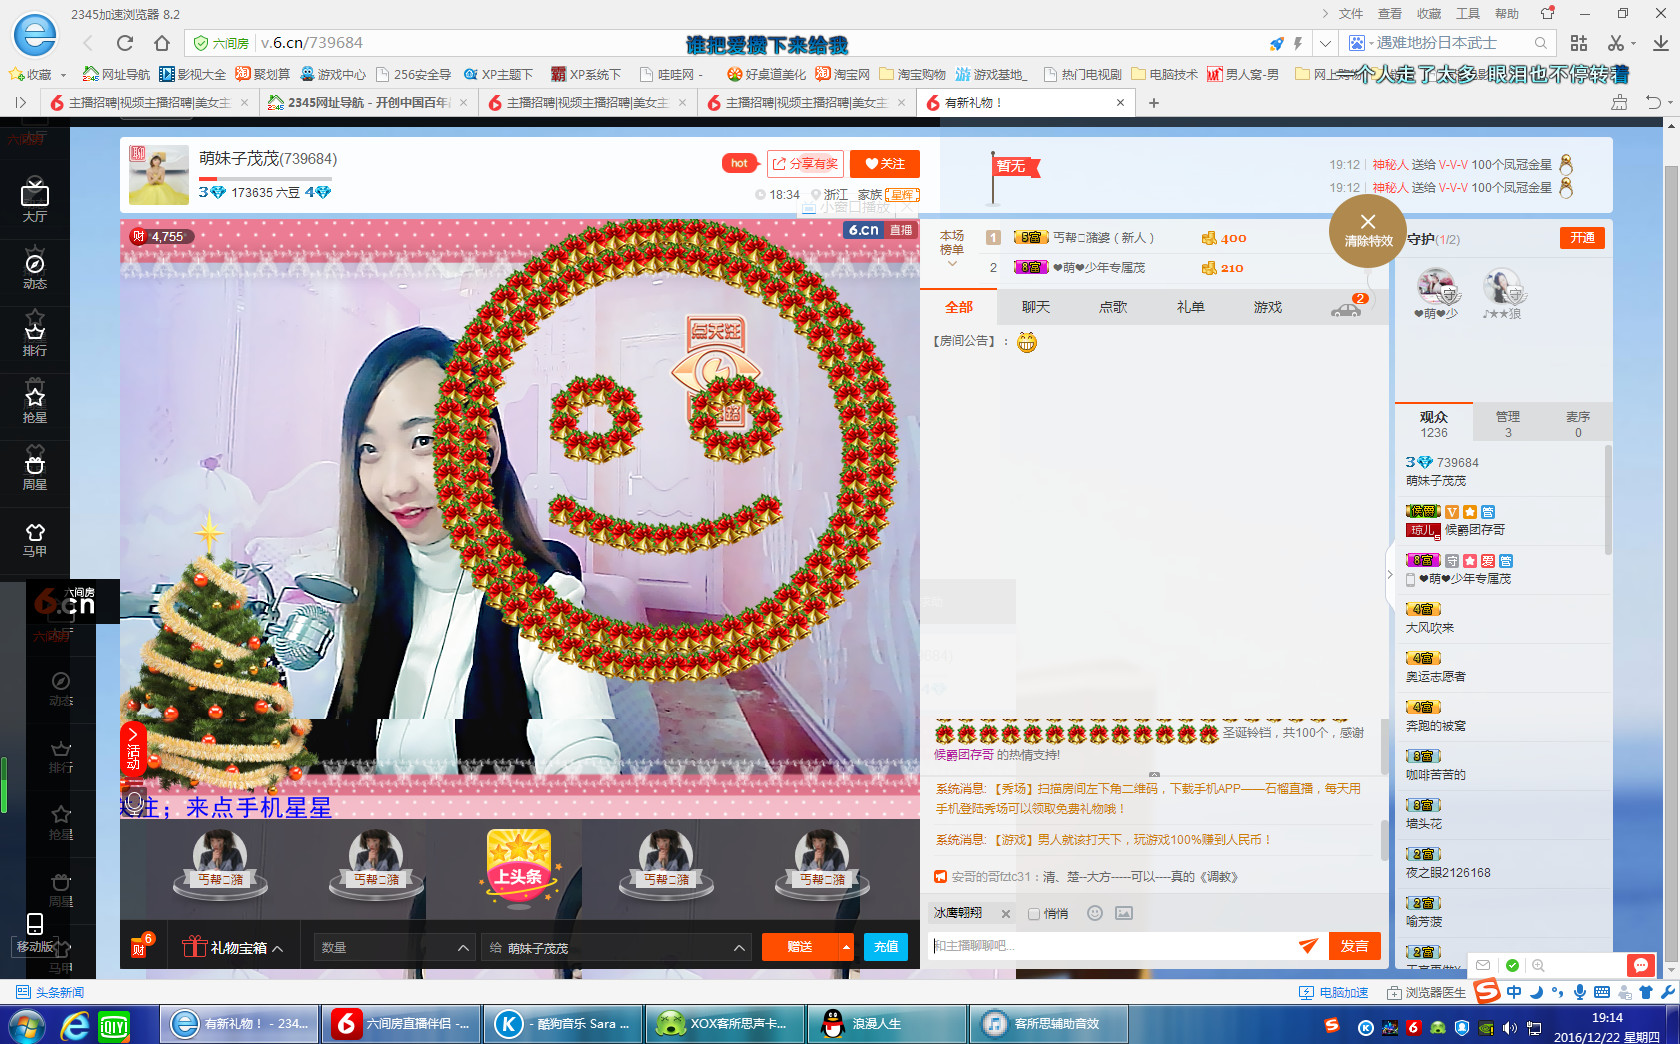Reload the page with the refresh icon
Viewport: 1680px width, 1044px height.
pyautogui.click(x=125, y=43)
